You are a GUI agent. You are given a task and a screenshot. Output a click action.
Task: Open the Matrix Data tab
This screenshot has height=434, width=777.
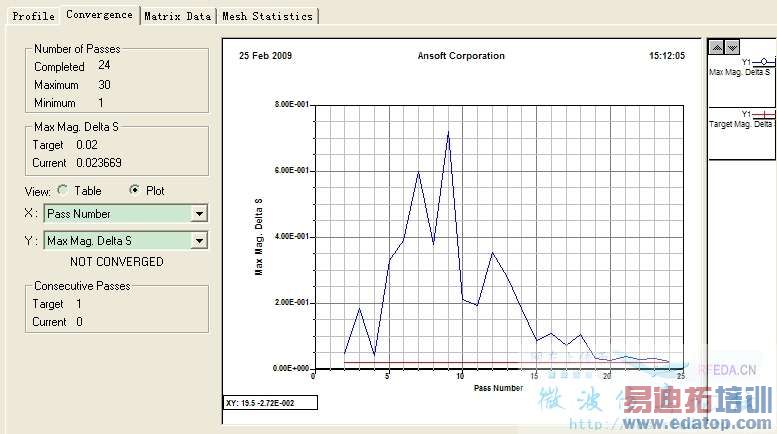click(178, 16)
